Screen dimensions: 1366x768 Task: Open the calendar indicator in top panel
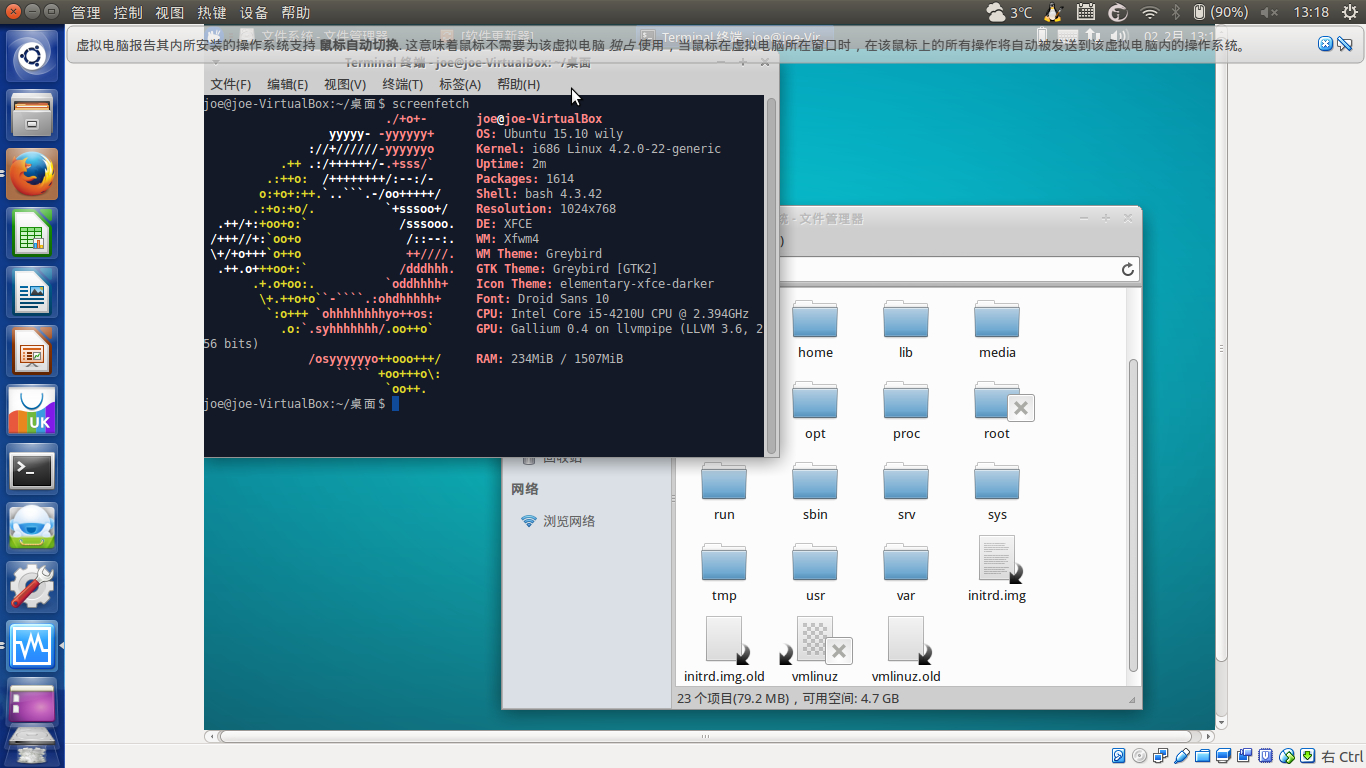tap(1086, 12)
